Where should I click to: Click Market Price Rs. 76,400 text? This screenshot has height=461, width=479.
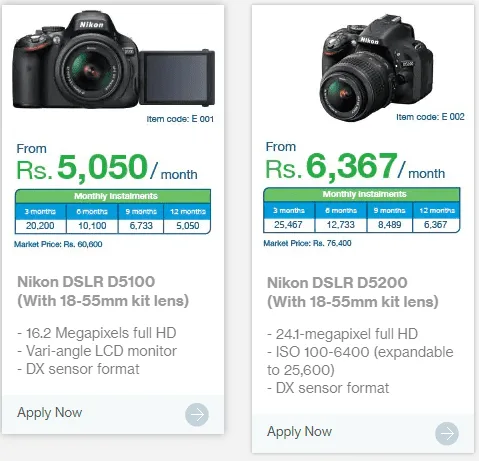tap(307, 243)
